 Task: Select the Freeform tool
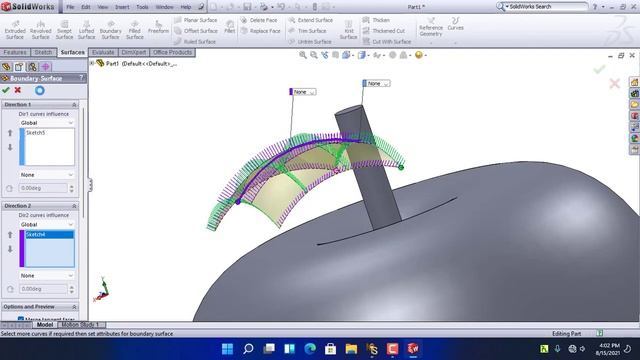(158, 27)
